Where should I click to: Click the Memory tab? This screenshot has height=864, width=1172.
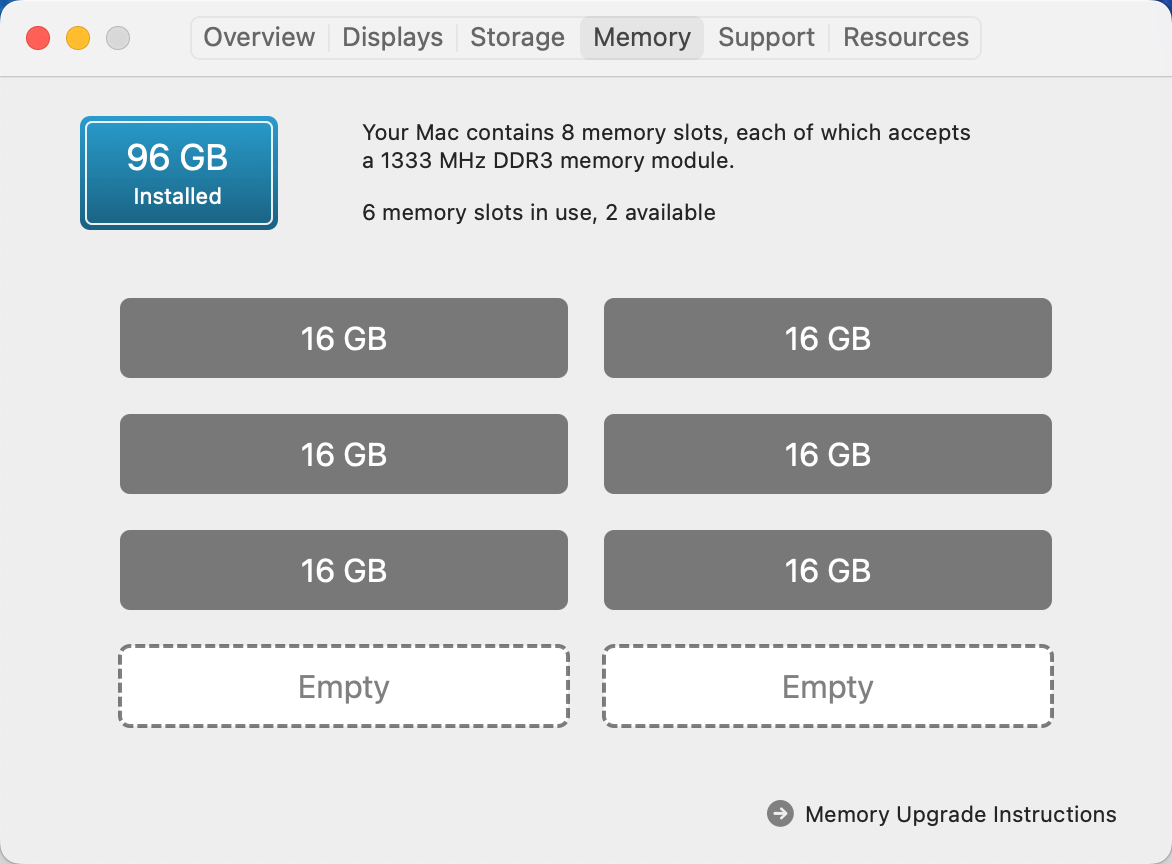click(x=642, y=38)
